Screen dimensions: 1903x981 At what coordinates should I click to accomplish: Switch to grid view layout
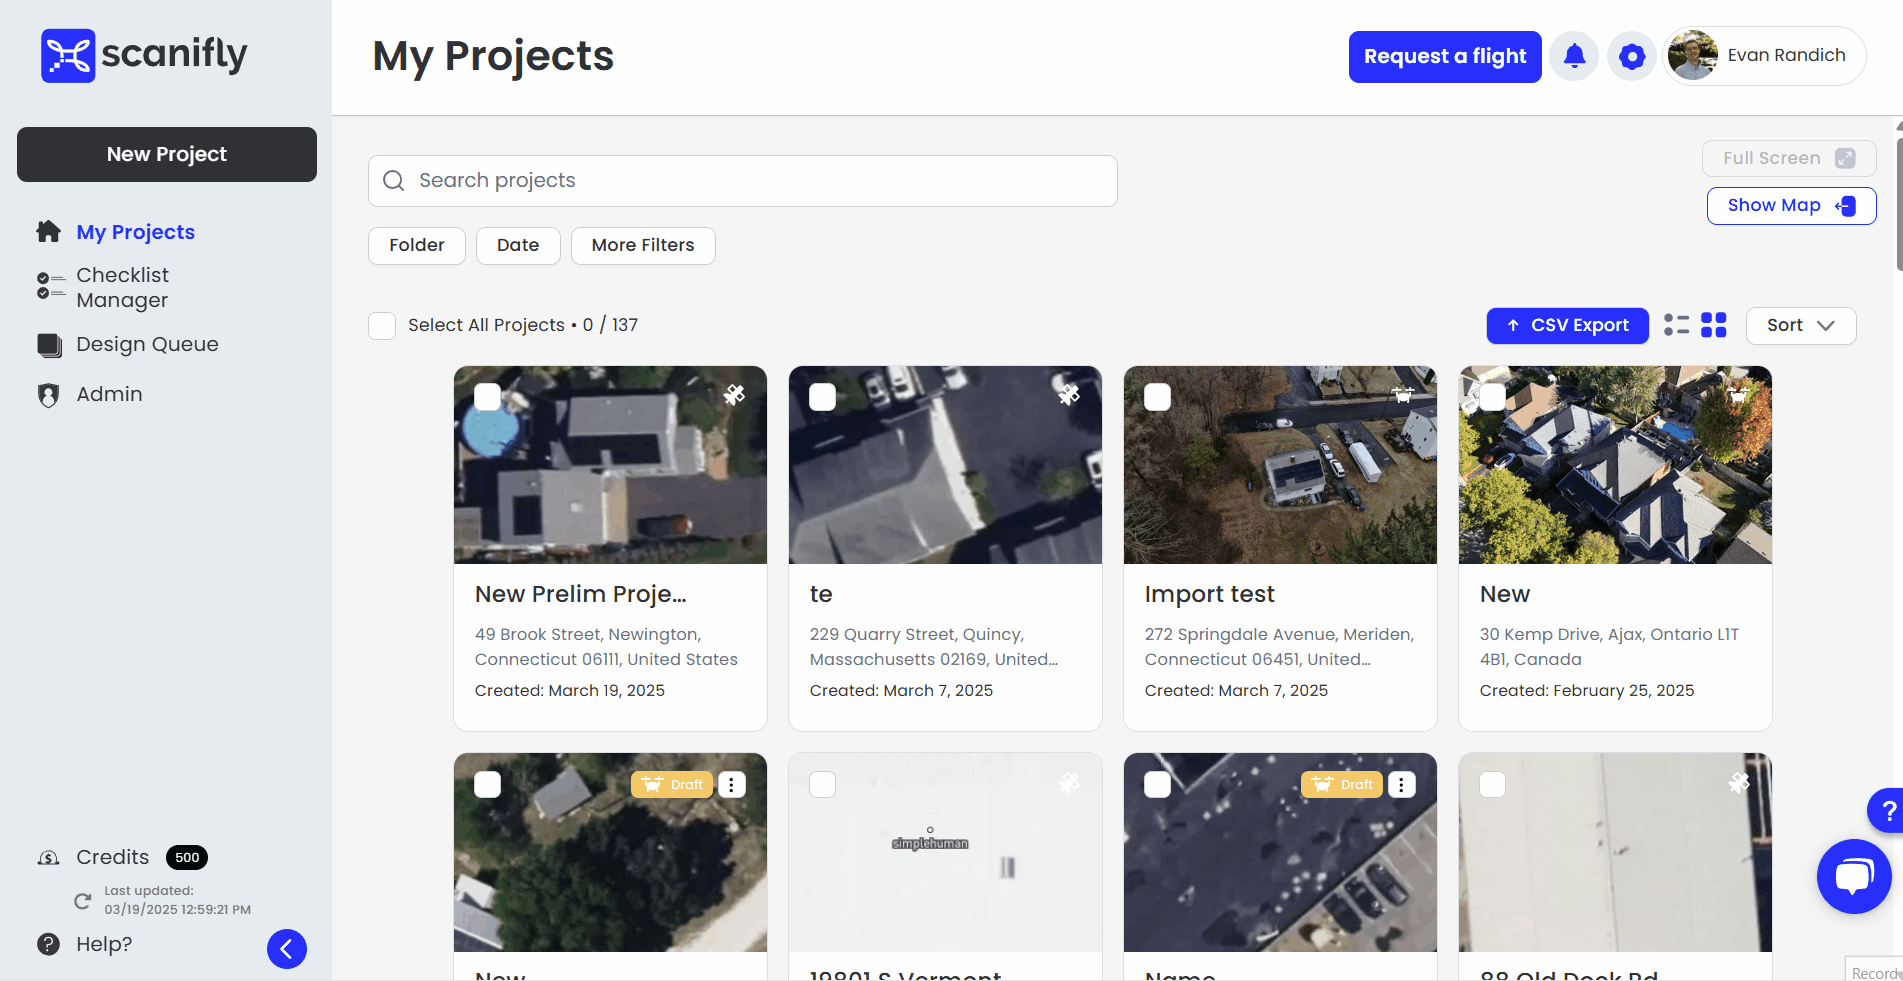1714,325
